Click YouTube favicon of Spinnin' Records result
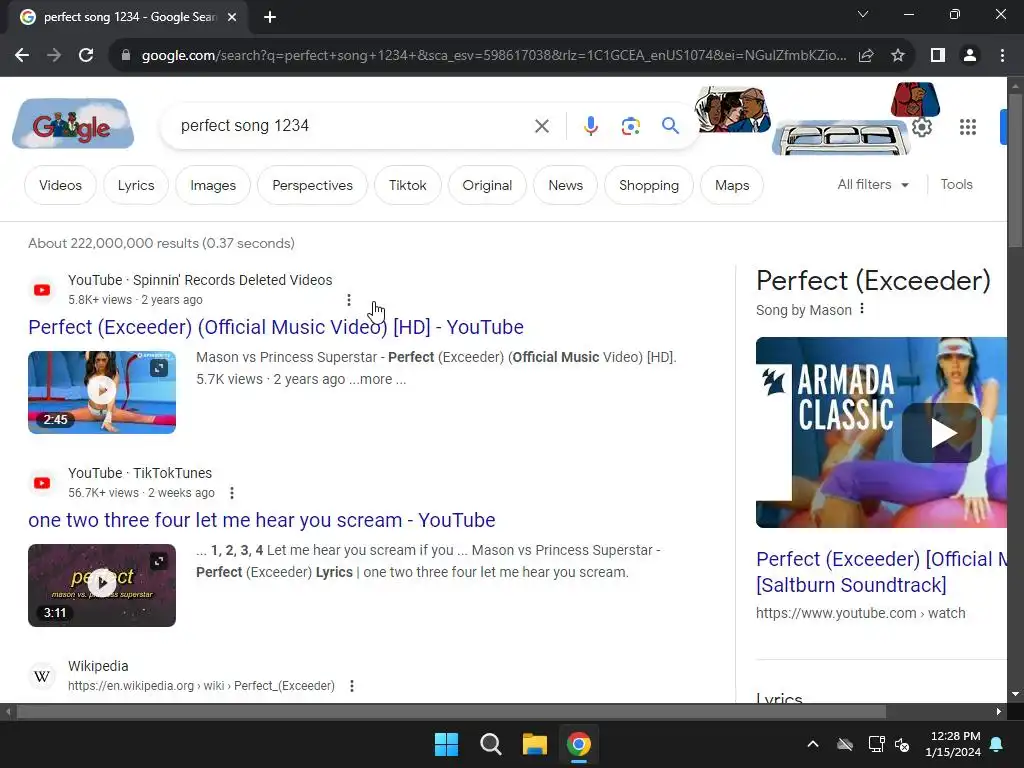 42,290
